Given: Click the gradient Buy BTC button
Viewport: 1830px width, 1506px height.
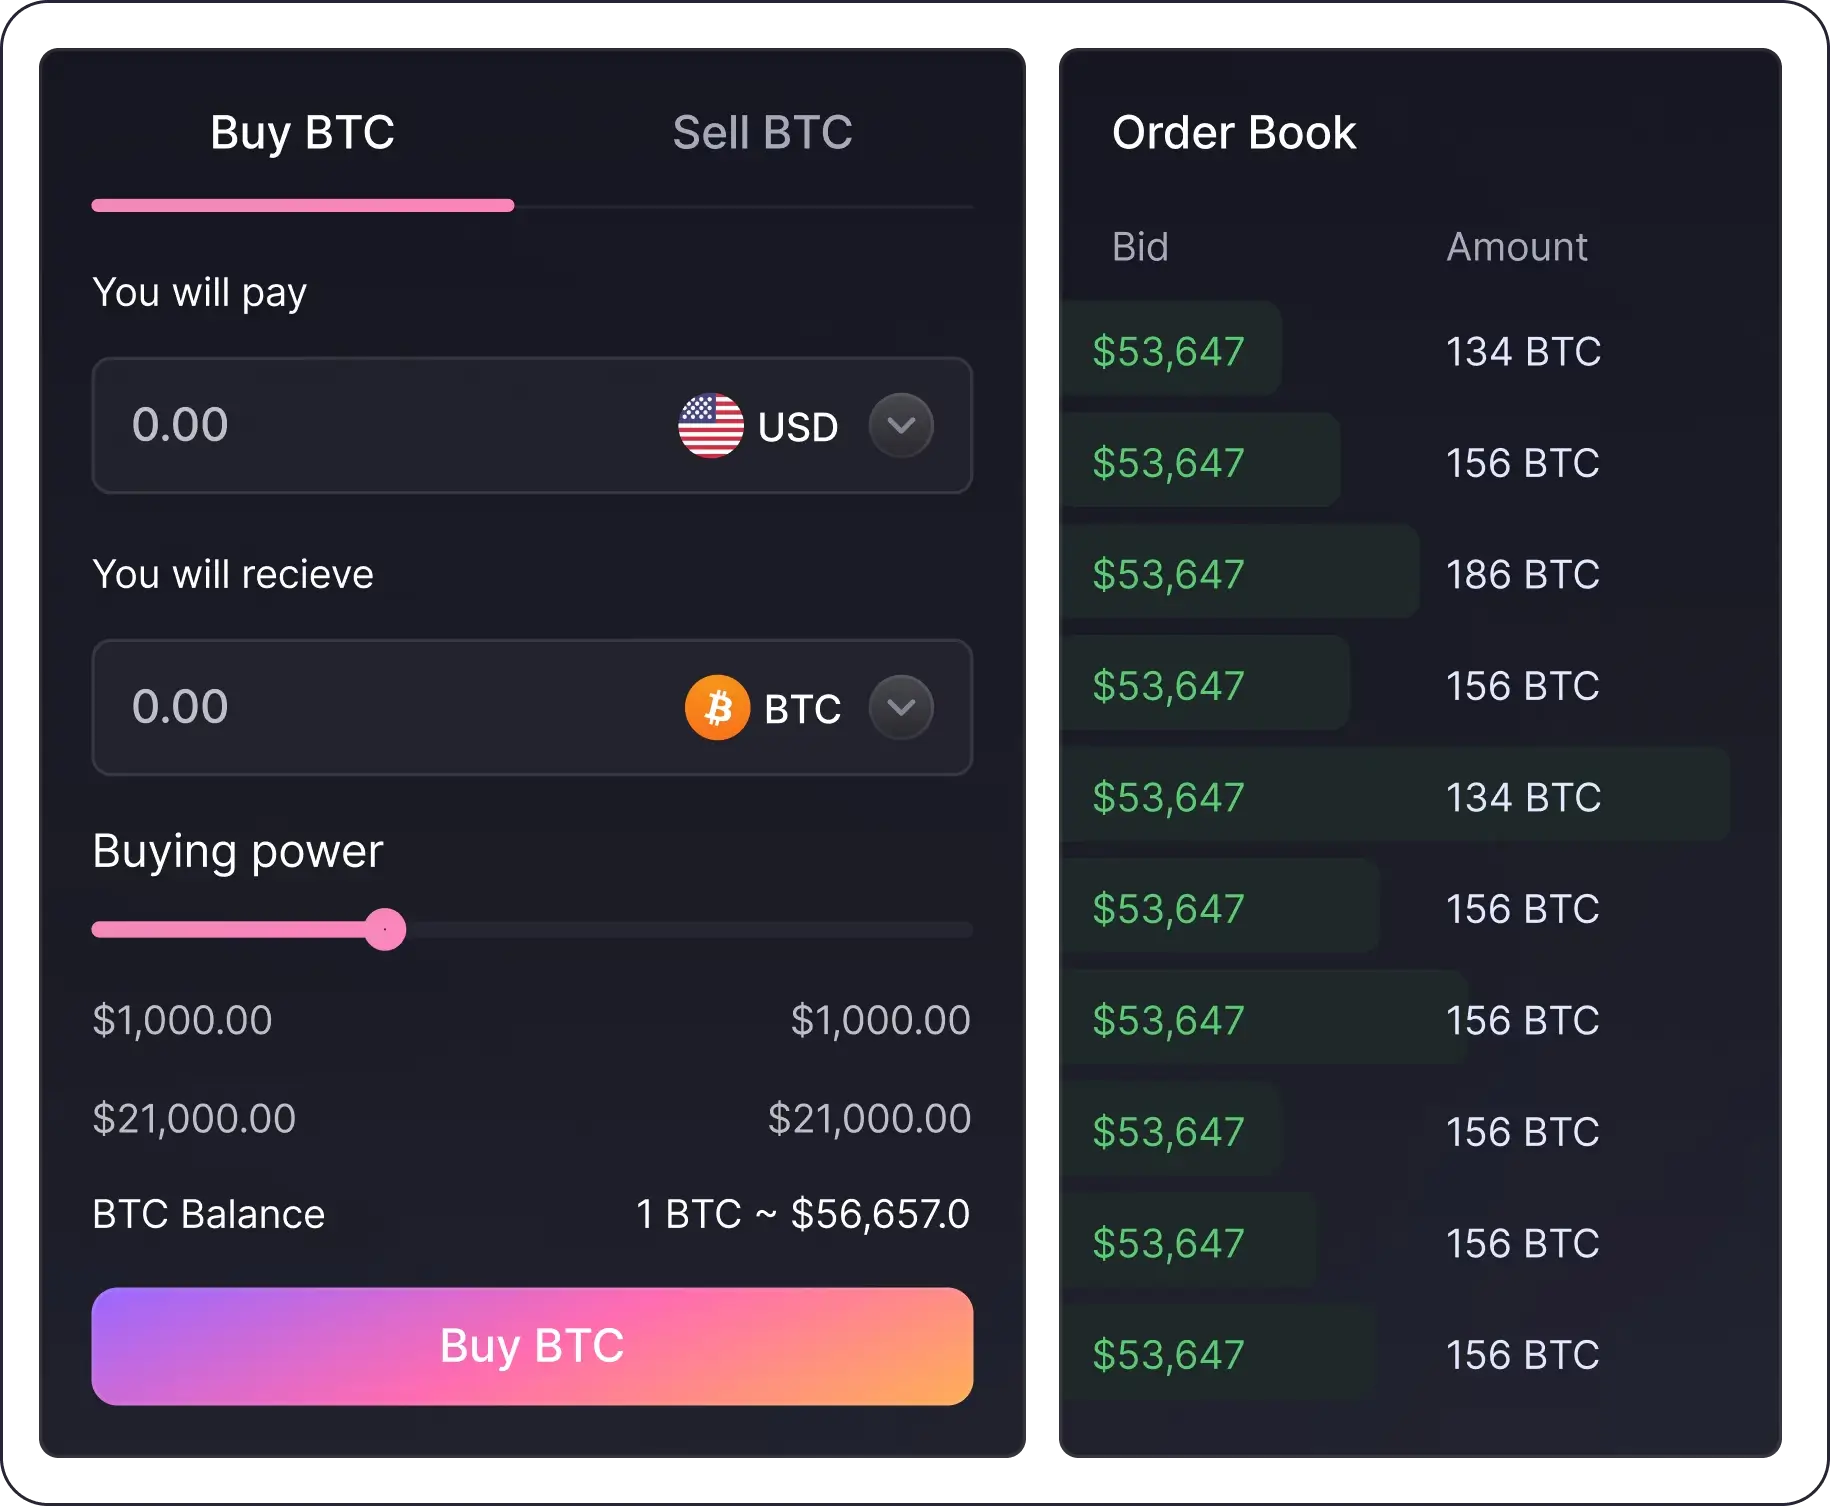Looking at the screenshot, I should 532,1346.
